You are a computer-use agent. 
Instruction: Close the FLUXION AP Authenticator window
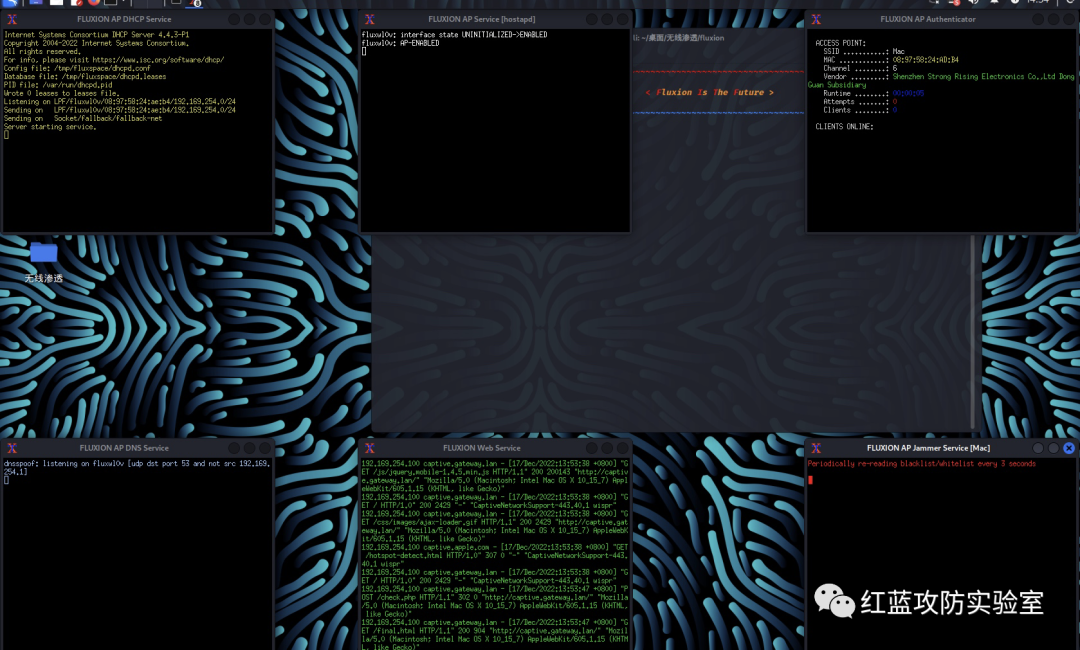[x=1069, y=19]
